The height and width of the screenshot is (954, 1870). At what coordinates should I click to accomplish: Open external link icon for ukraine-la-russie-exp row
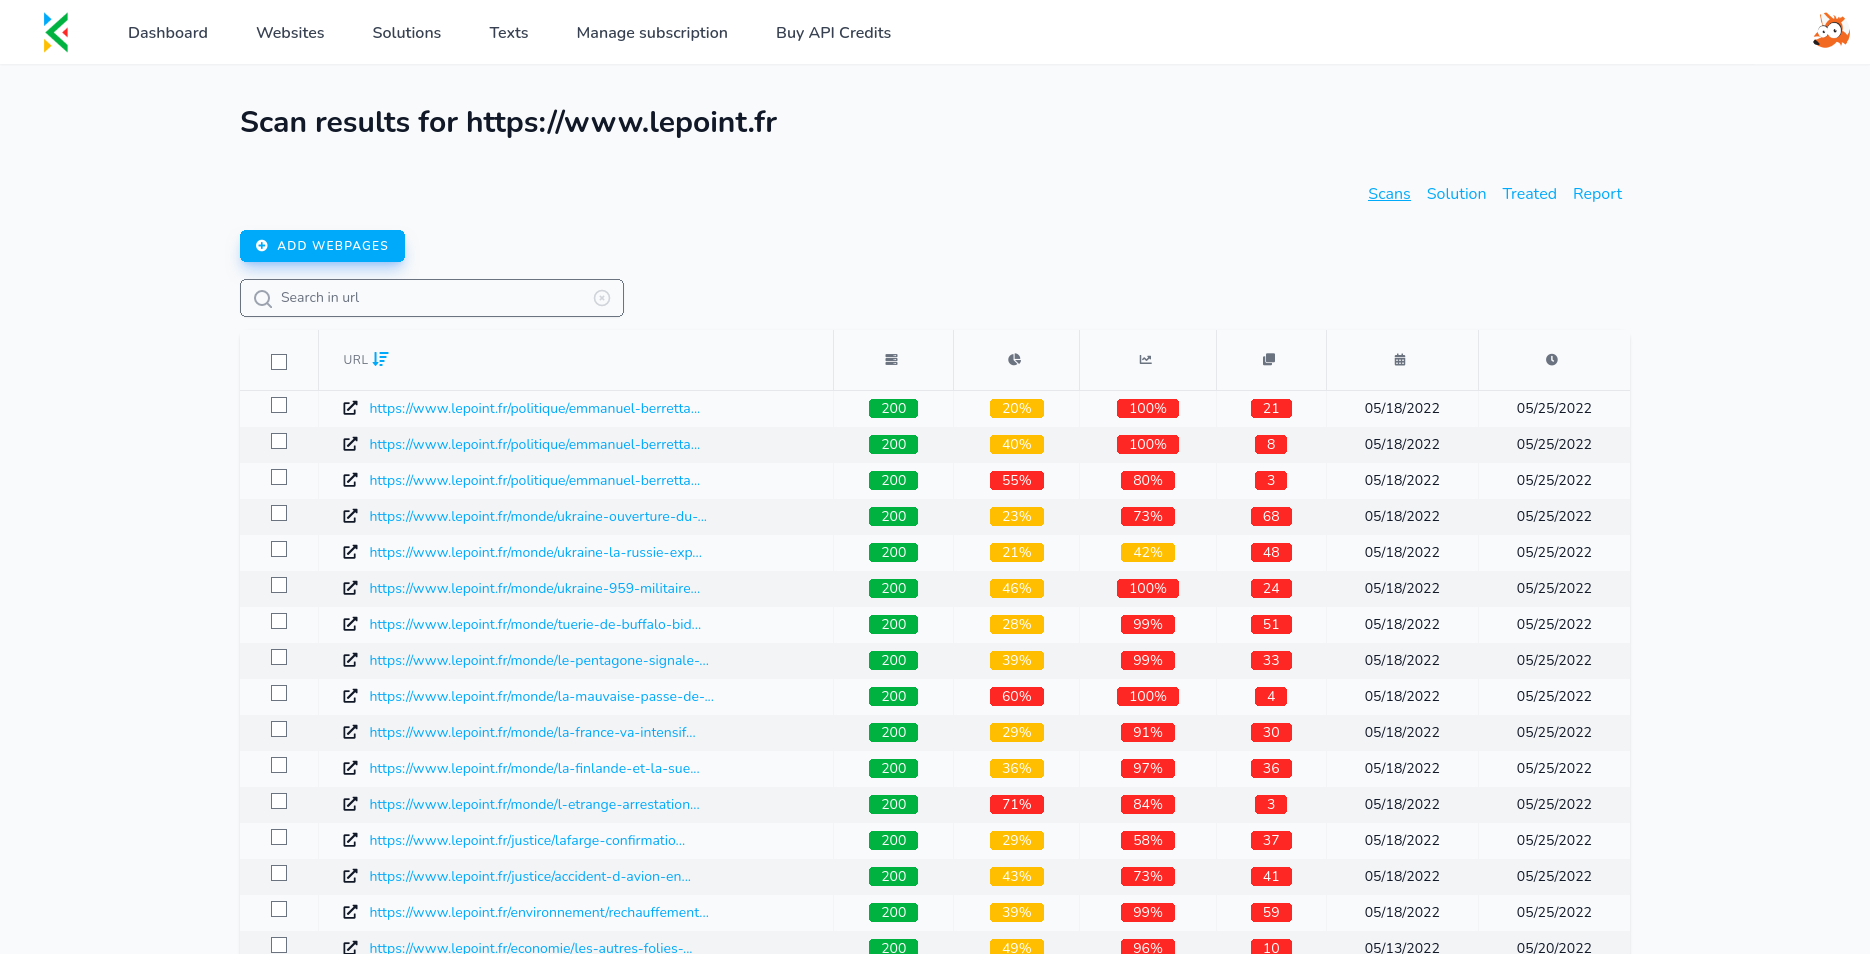click(x=350, y=552)
